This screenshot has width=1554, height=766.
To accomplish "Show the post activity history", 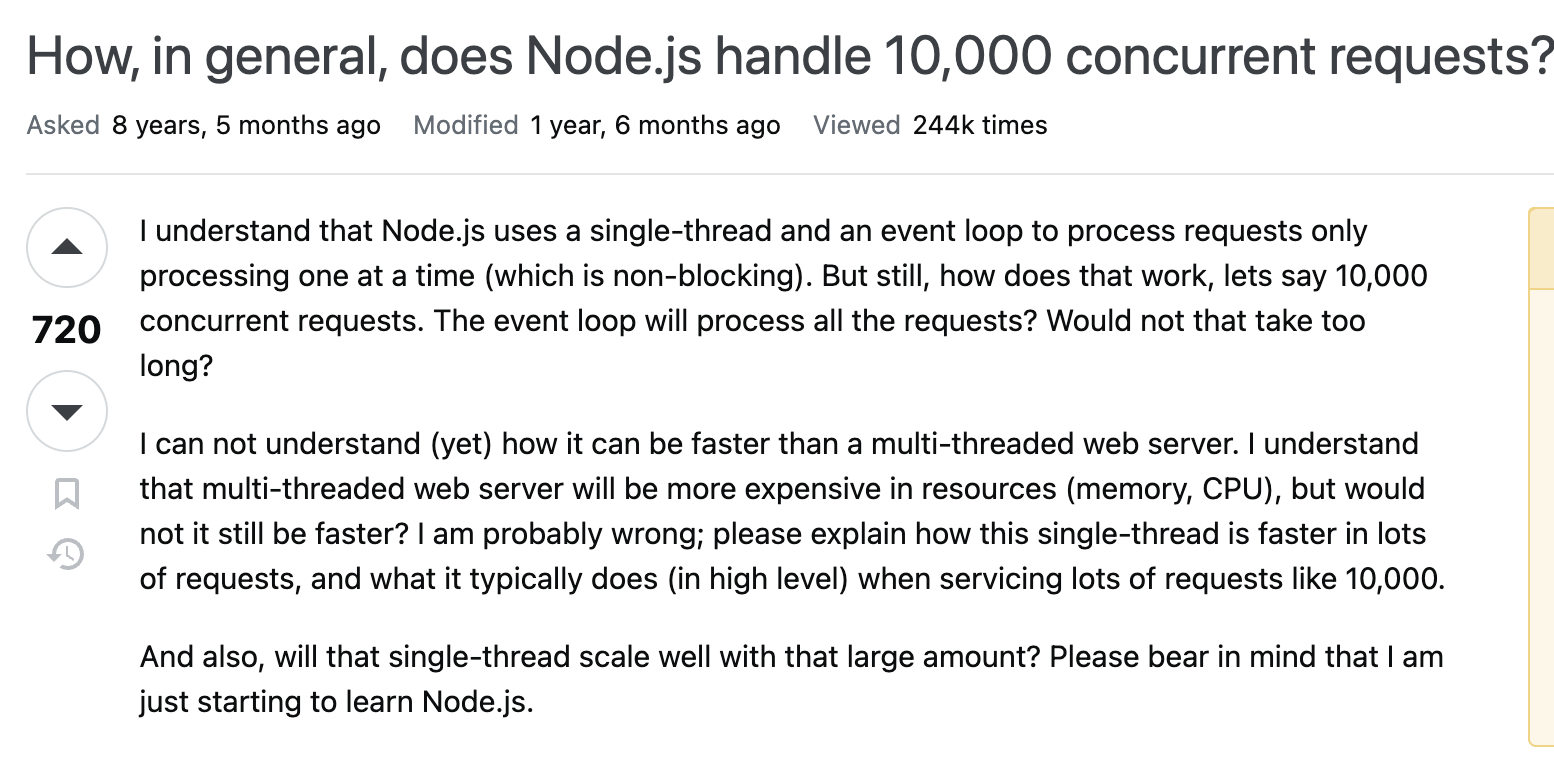I will click(66, 553).
